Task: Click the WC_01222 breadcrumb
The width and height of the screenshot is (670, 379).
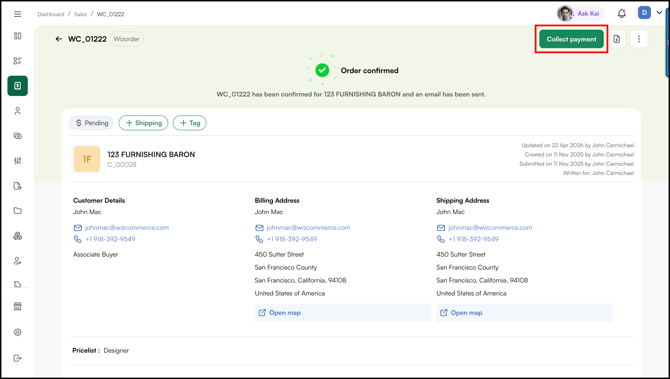Action: click(110, 14)
